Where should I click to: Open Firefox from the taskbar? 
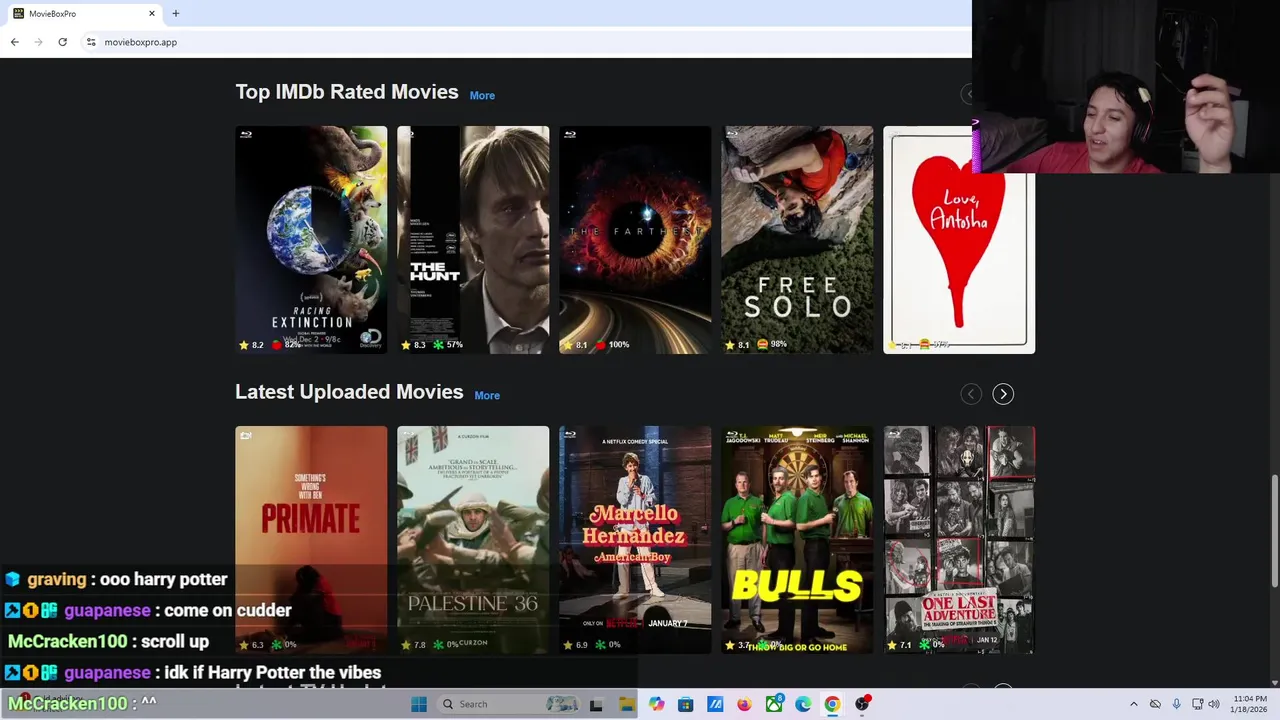click(x=744, y=704)
